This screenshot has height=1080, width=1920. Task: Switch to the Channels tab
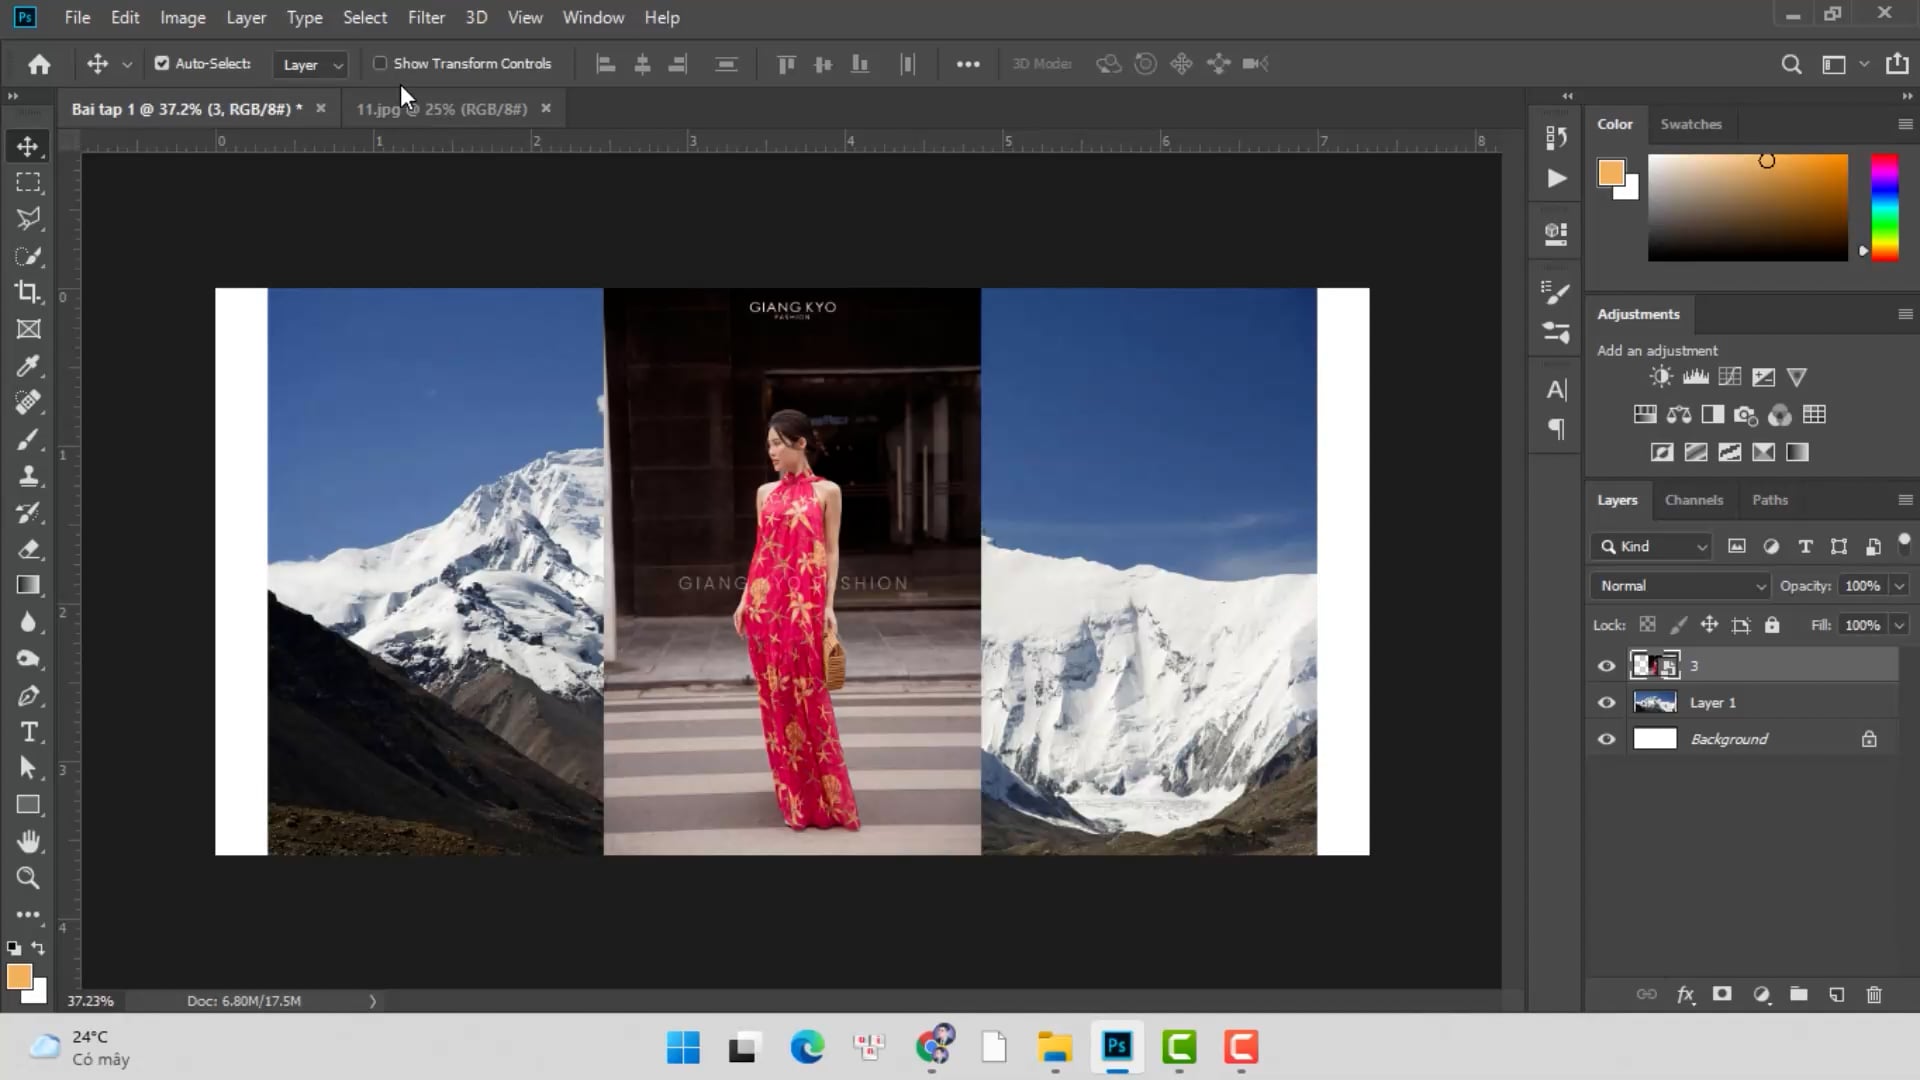[1694, 500]
